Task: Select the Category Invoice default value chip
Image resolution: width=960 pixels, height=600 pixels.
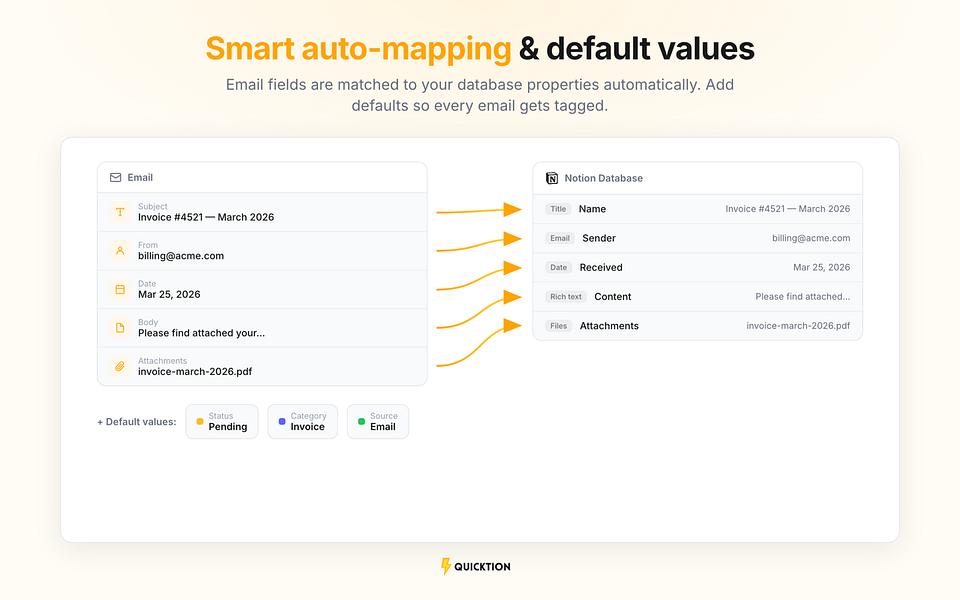Action: click(x=302, y=421)
